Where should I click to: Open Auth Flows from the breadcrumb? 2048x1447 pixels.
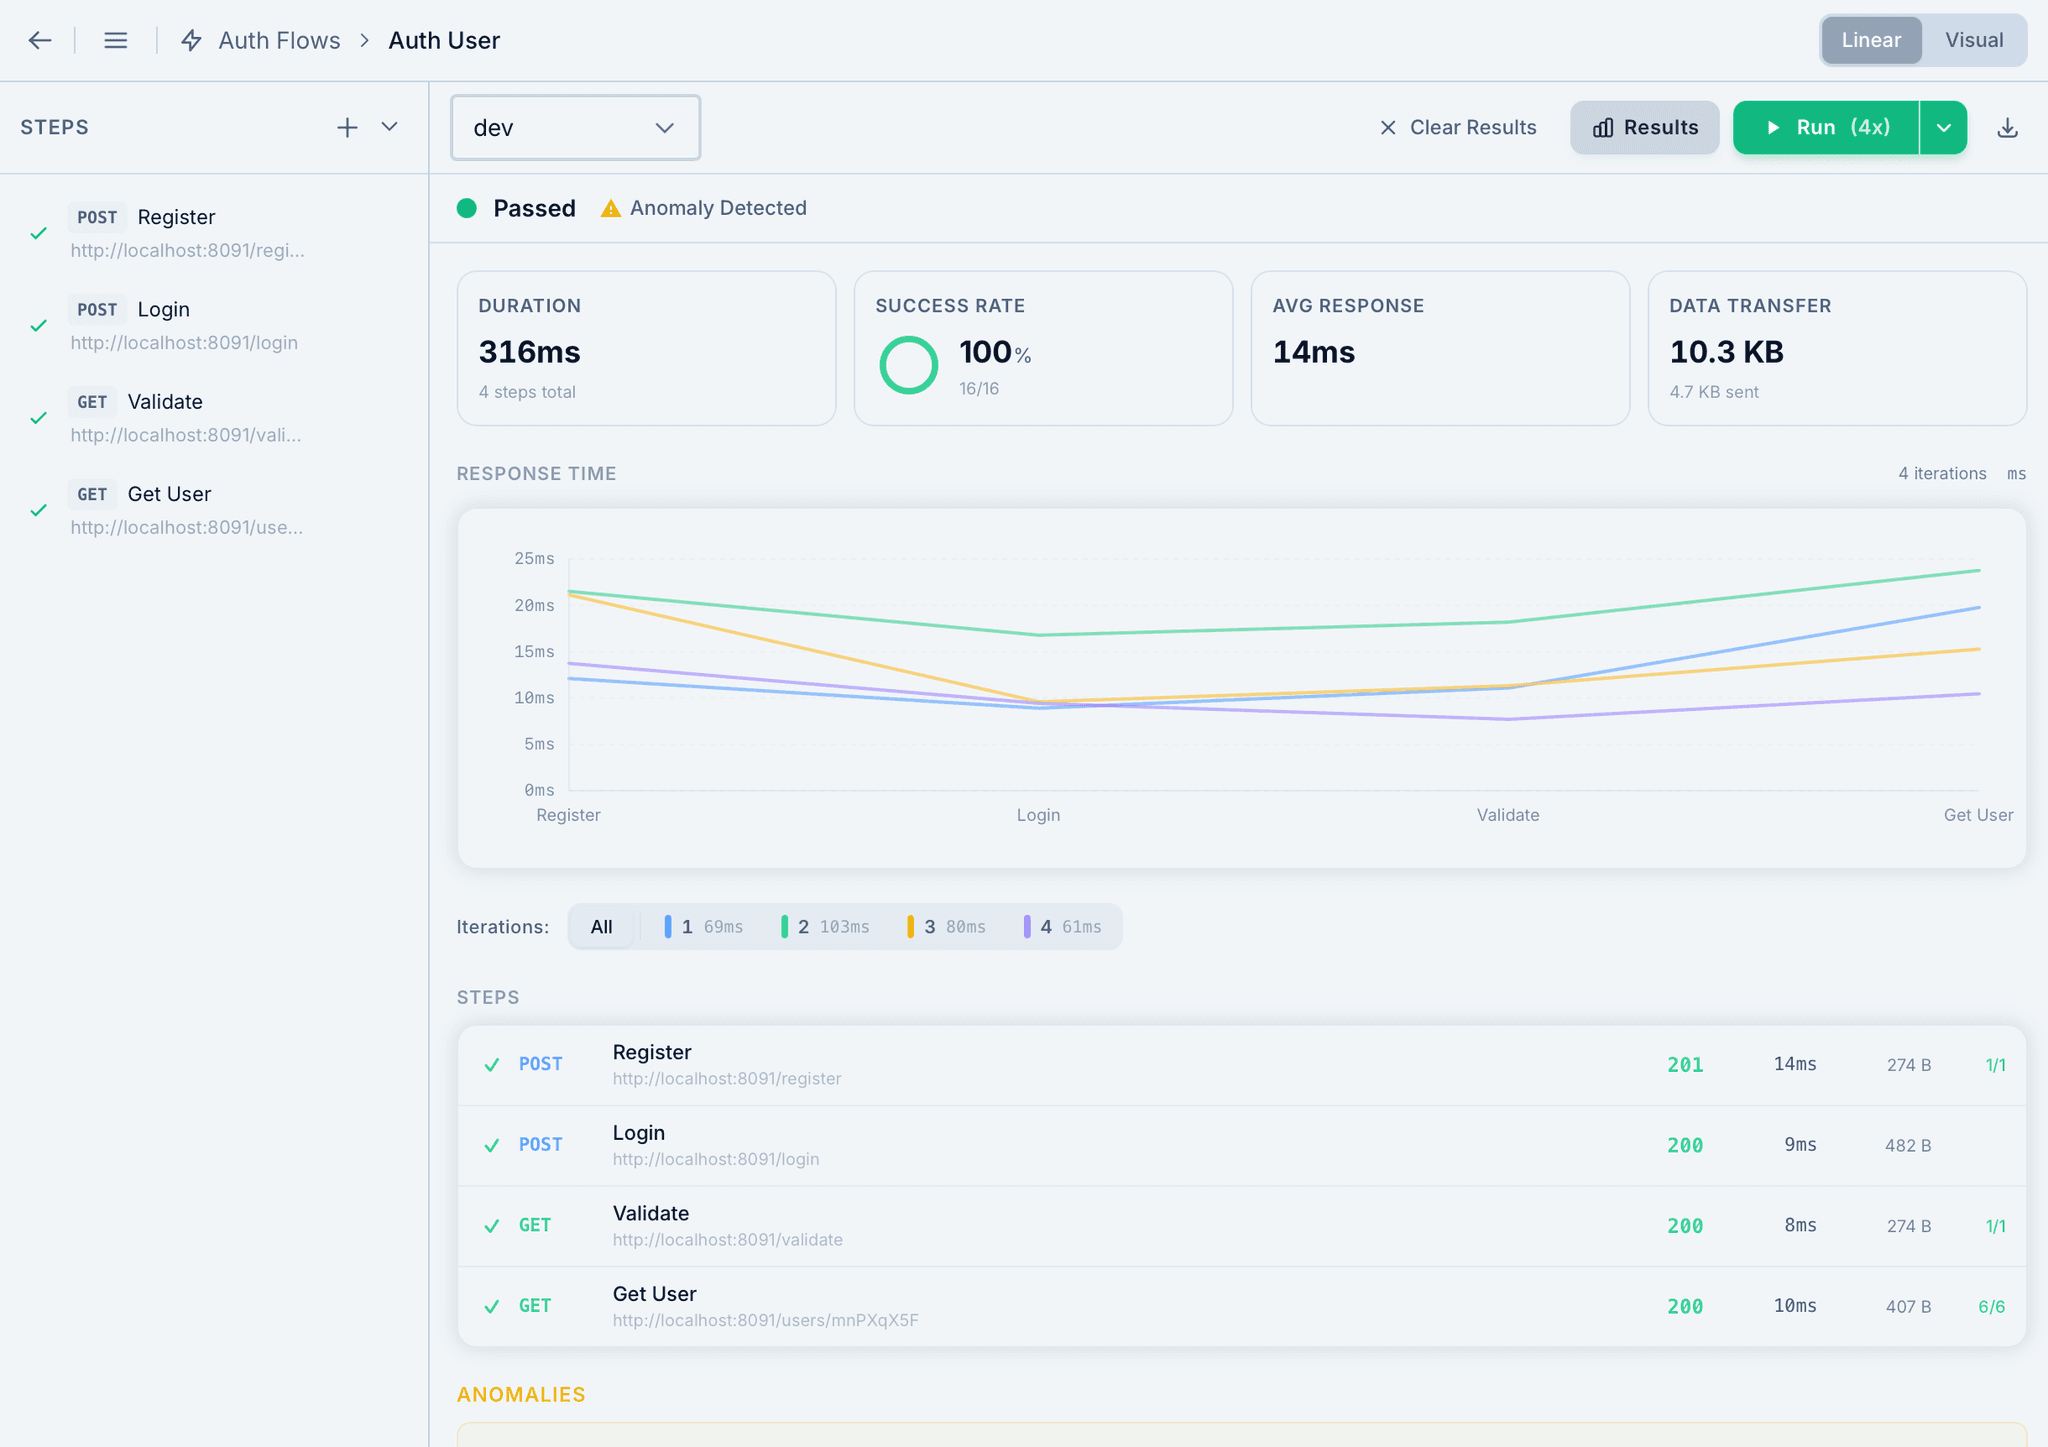pos(279,40)
